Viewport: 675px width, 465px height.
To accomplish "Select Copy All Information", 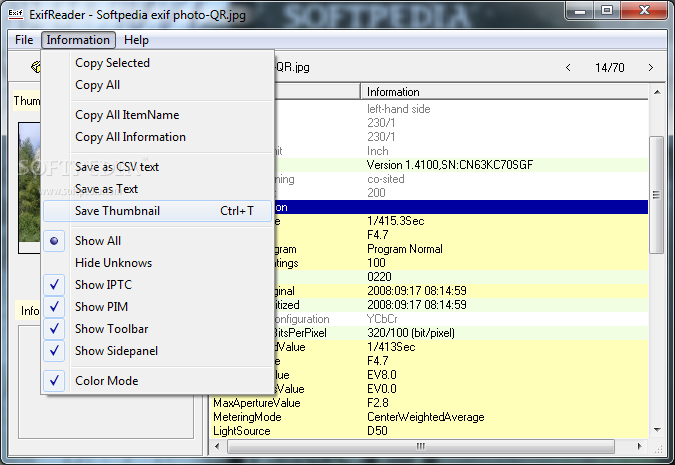I will tap(158, 137).
